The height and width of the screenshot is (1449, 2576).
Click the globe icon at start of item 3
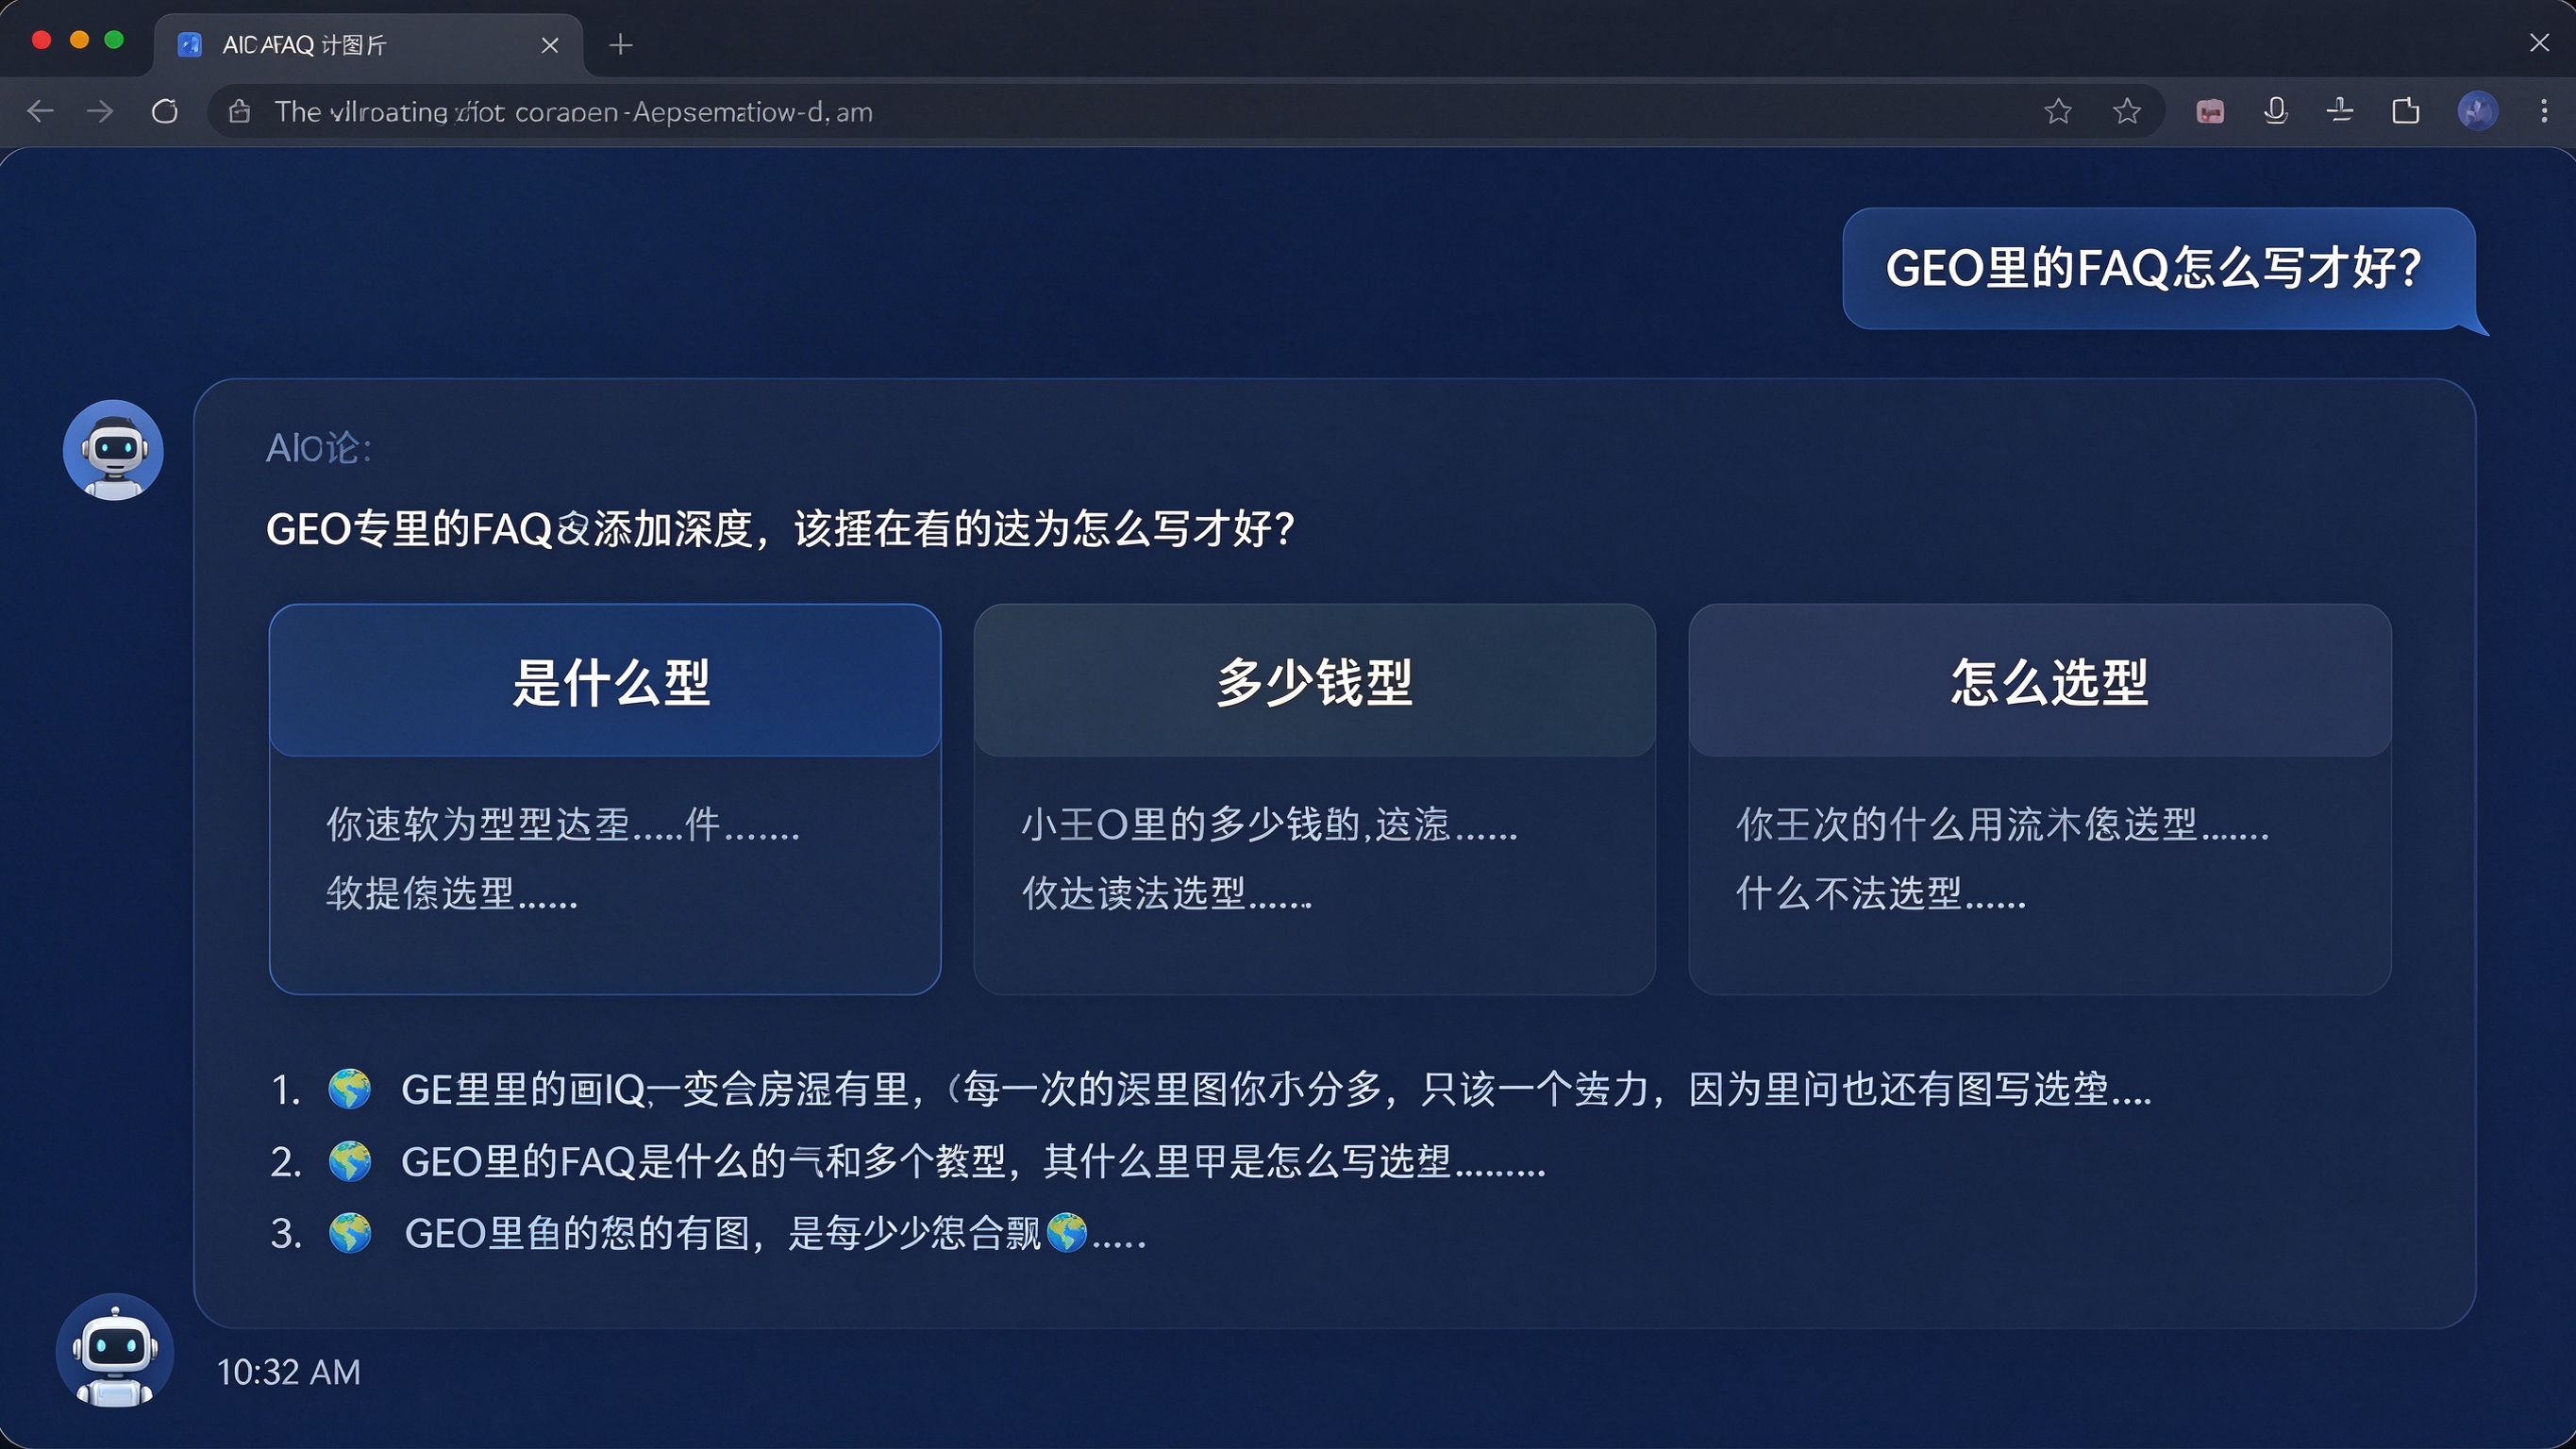pos(350,1234)
